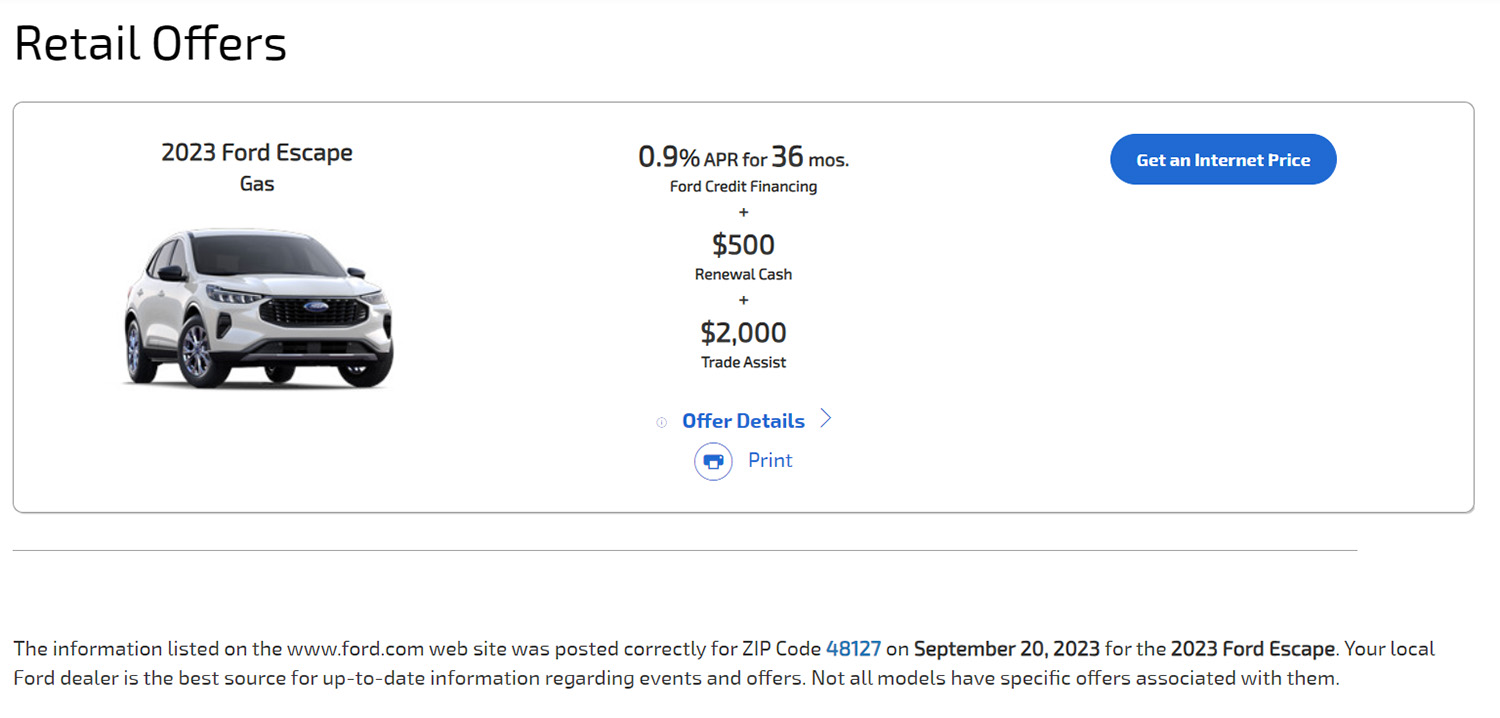Click the 0.9% APR for 36 mos. text
The height and width of the screenshot is (718, 1500).
[x=743, y=157]
